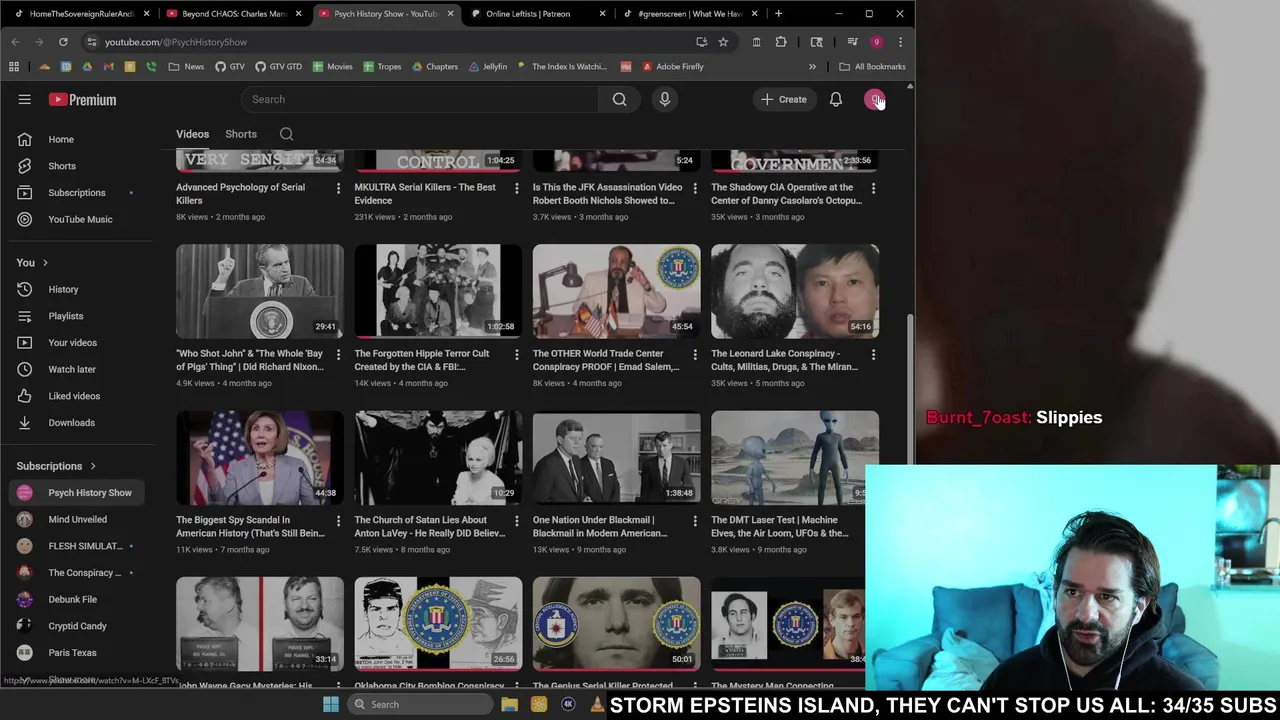Open Paris Texas subscription channel
The height and width of the screenshot is (720, 1280).
click(77, 652)
